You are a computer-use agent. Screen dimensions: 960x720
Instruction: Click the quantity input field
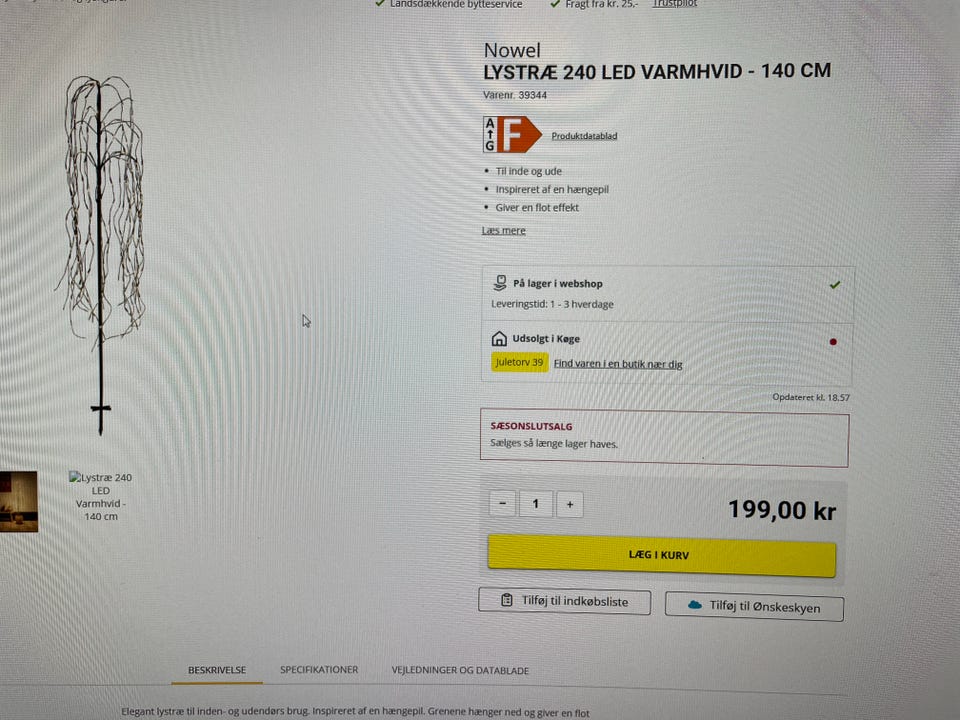point(536,504)
